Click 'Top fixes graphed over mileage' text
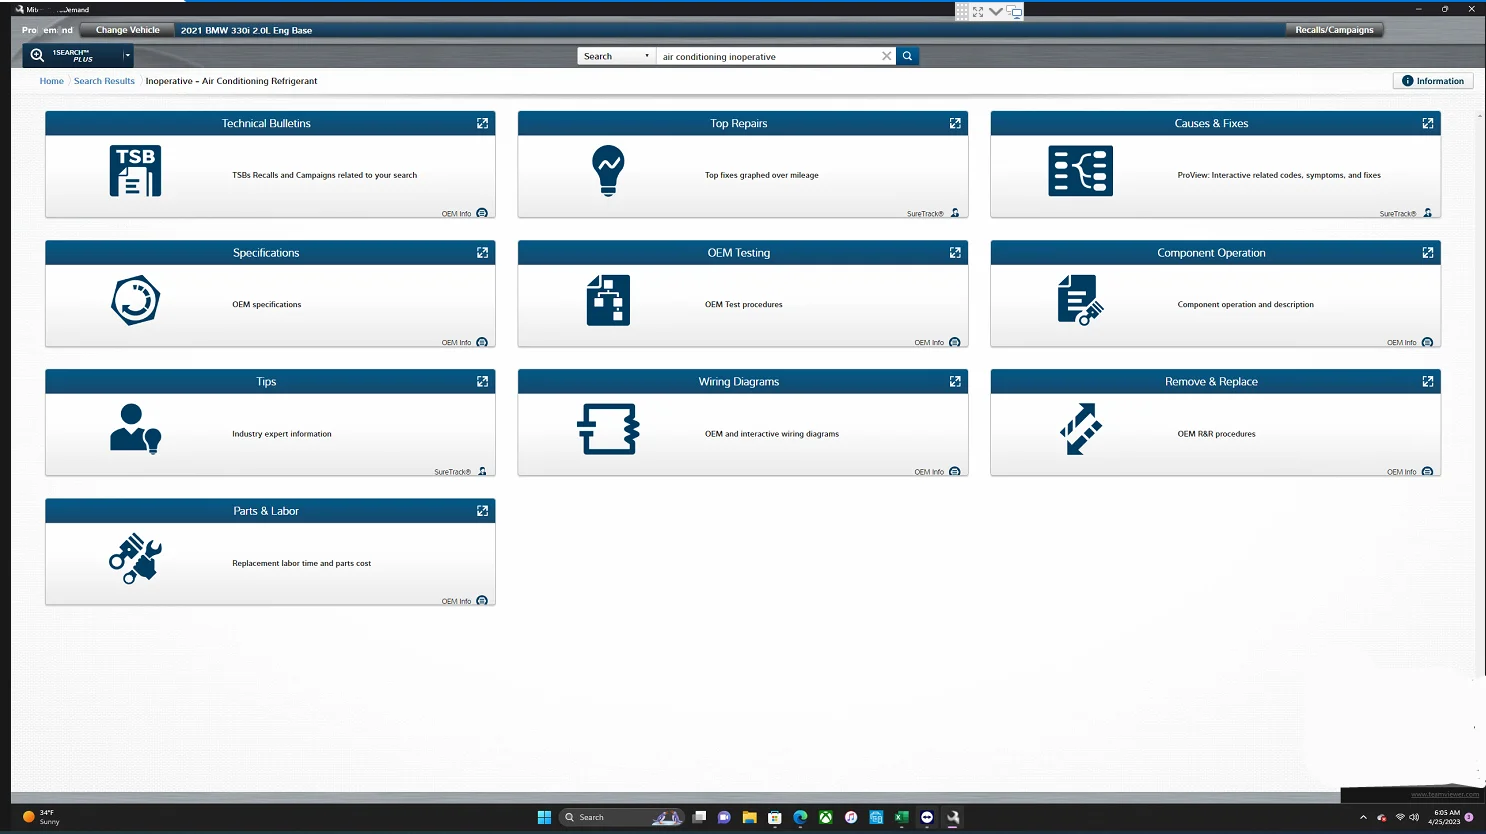 (762, 175)
